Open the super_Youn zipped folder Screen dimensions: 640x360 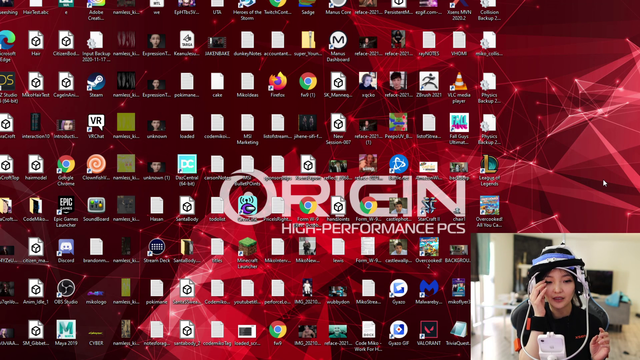pos(308,40)
